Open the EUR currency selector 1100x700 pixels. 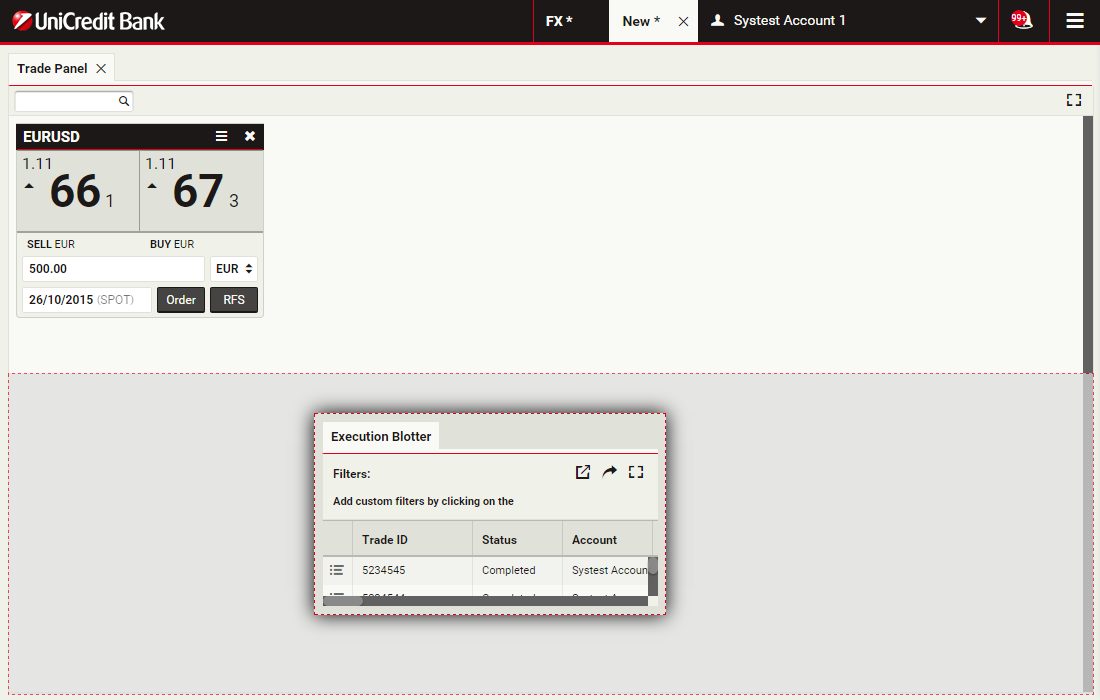pyautogui.click(x=234, y=269)
